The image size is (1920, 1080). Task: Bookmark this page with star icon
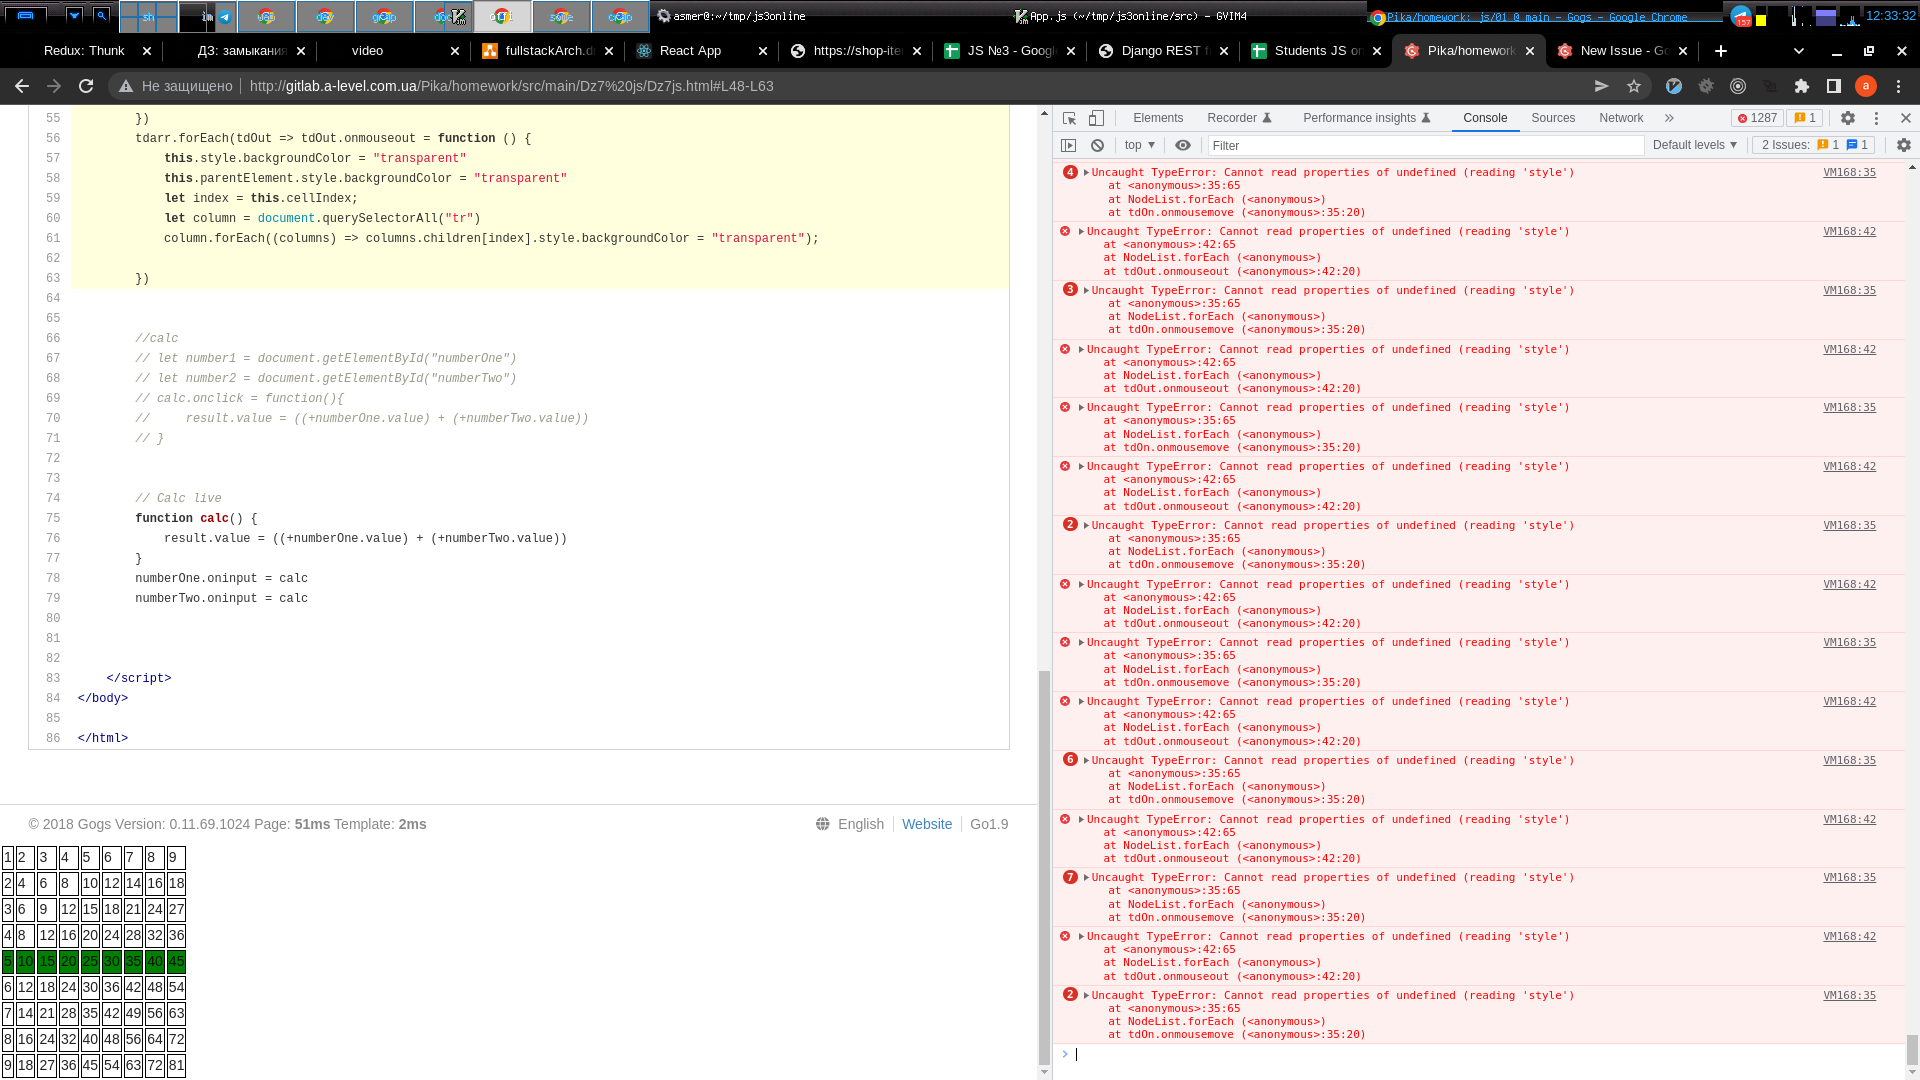1634,86
